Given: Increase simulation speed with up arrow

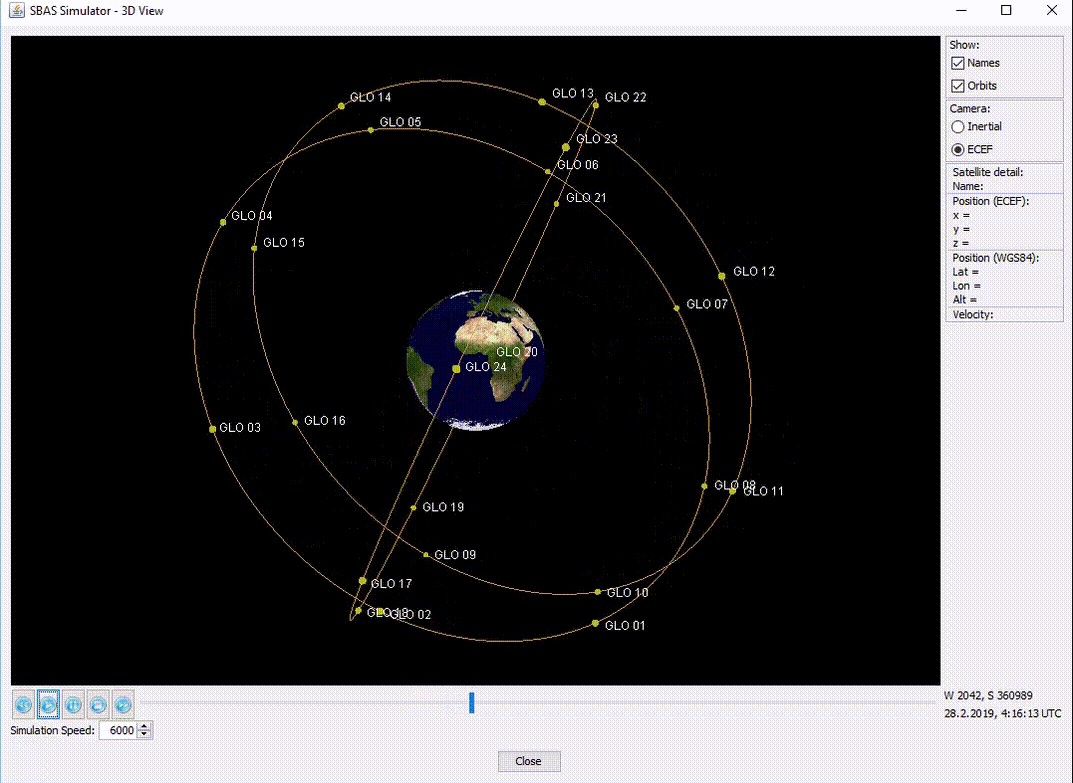Looking at the screenshot, I should tap(145, 726).
